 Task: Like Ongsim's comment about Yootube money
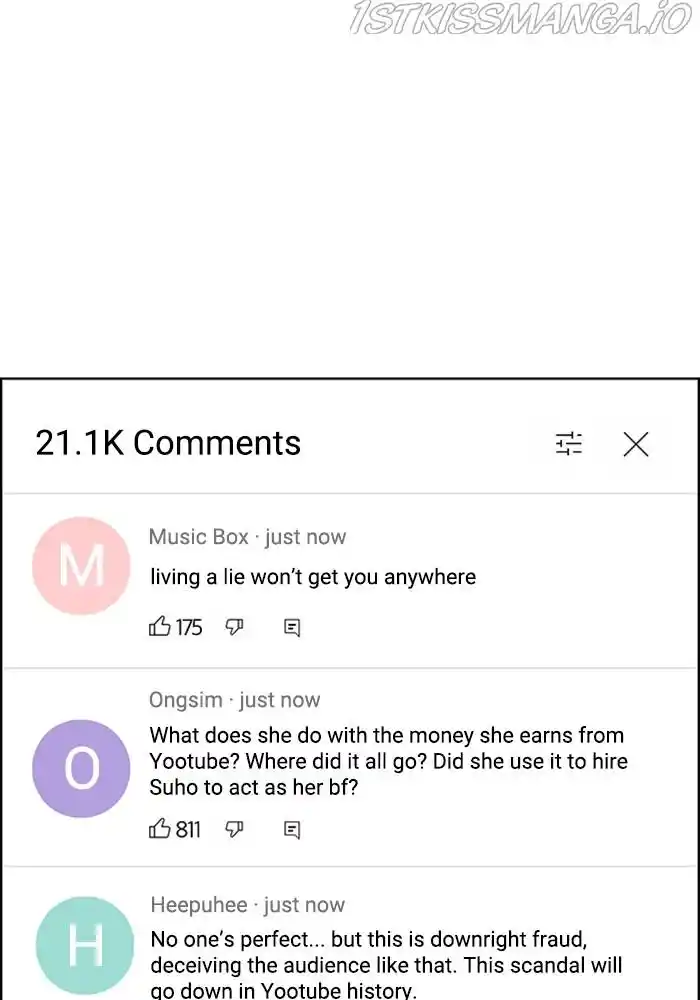pos(159,829)
